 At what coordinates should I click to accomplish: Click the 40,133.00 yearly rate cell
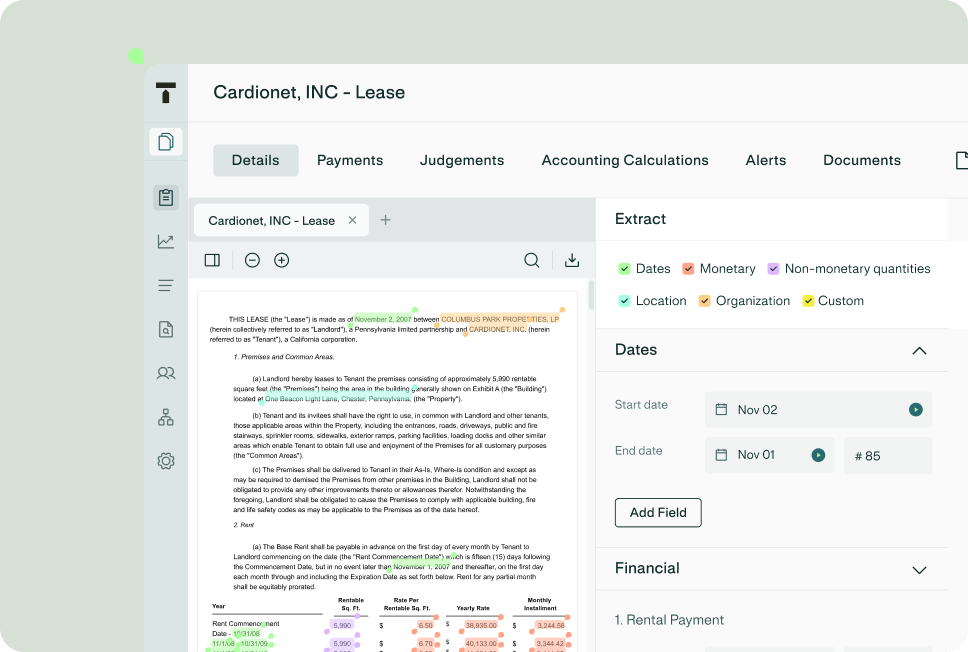481,643
